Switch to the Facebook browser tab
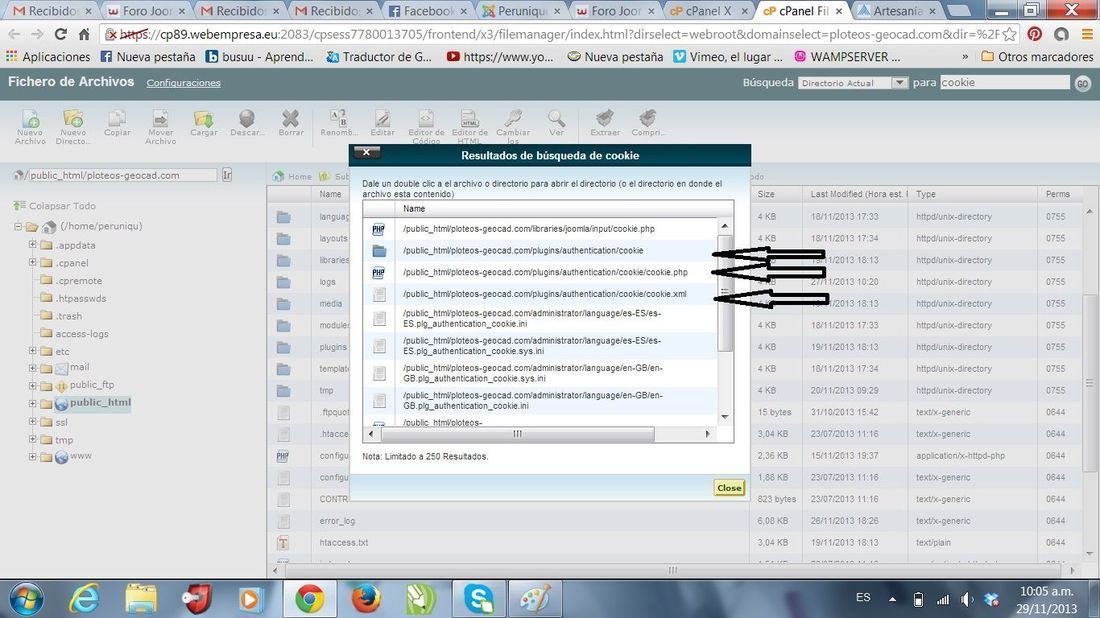This screenshot has width=1100, height=618. pyautogui.click(x=429, y=11)
